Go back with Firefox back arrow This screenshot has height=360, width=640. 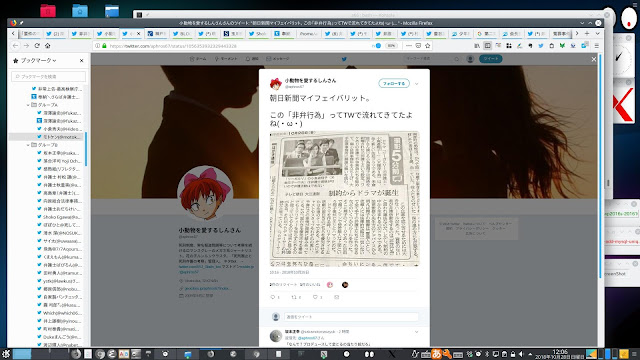pos(16,46)
